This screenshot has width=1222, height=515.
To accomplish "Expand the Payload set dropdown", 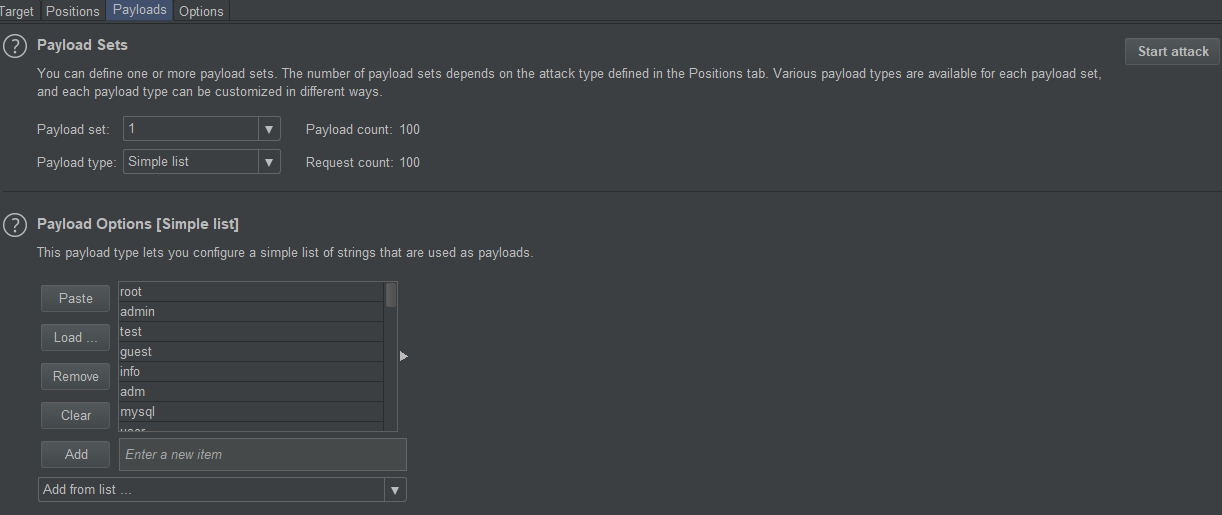I will (x=268, y=129).
